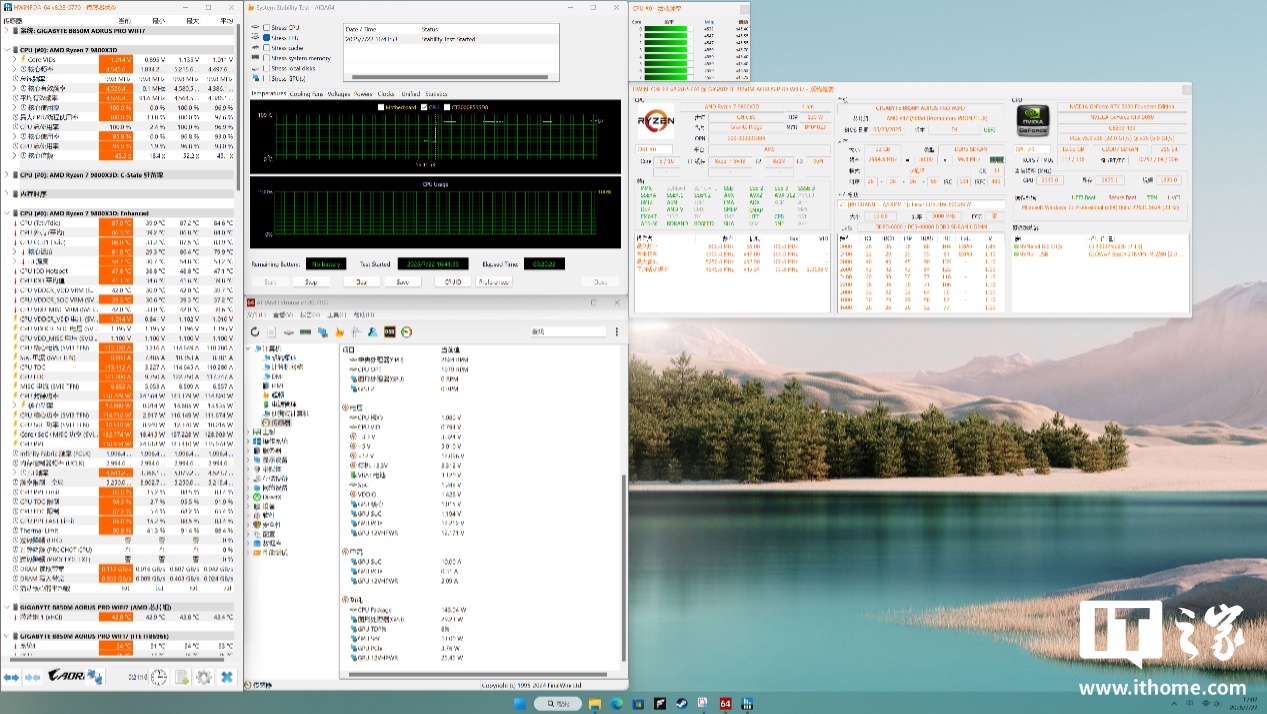This screenshot has width=1267, height=714.
Task: Click the OSD panel icon in AIDA64 toolbar
Action: [390, 332]
